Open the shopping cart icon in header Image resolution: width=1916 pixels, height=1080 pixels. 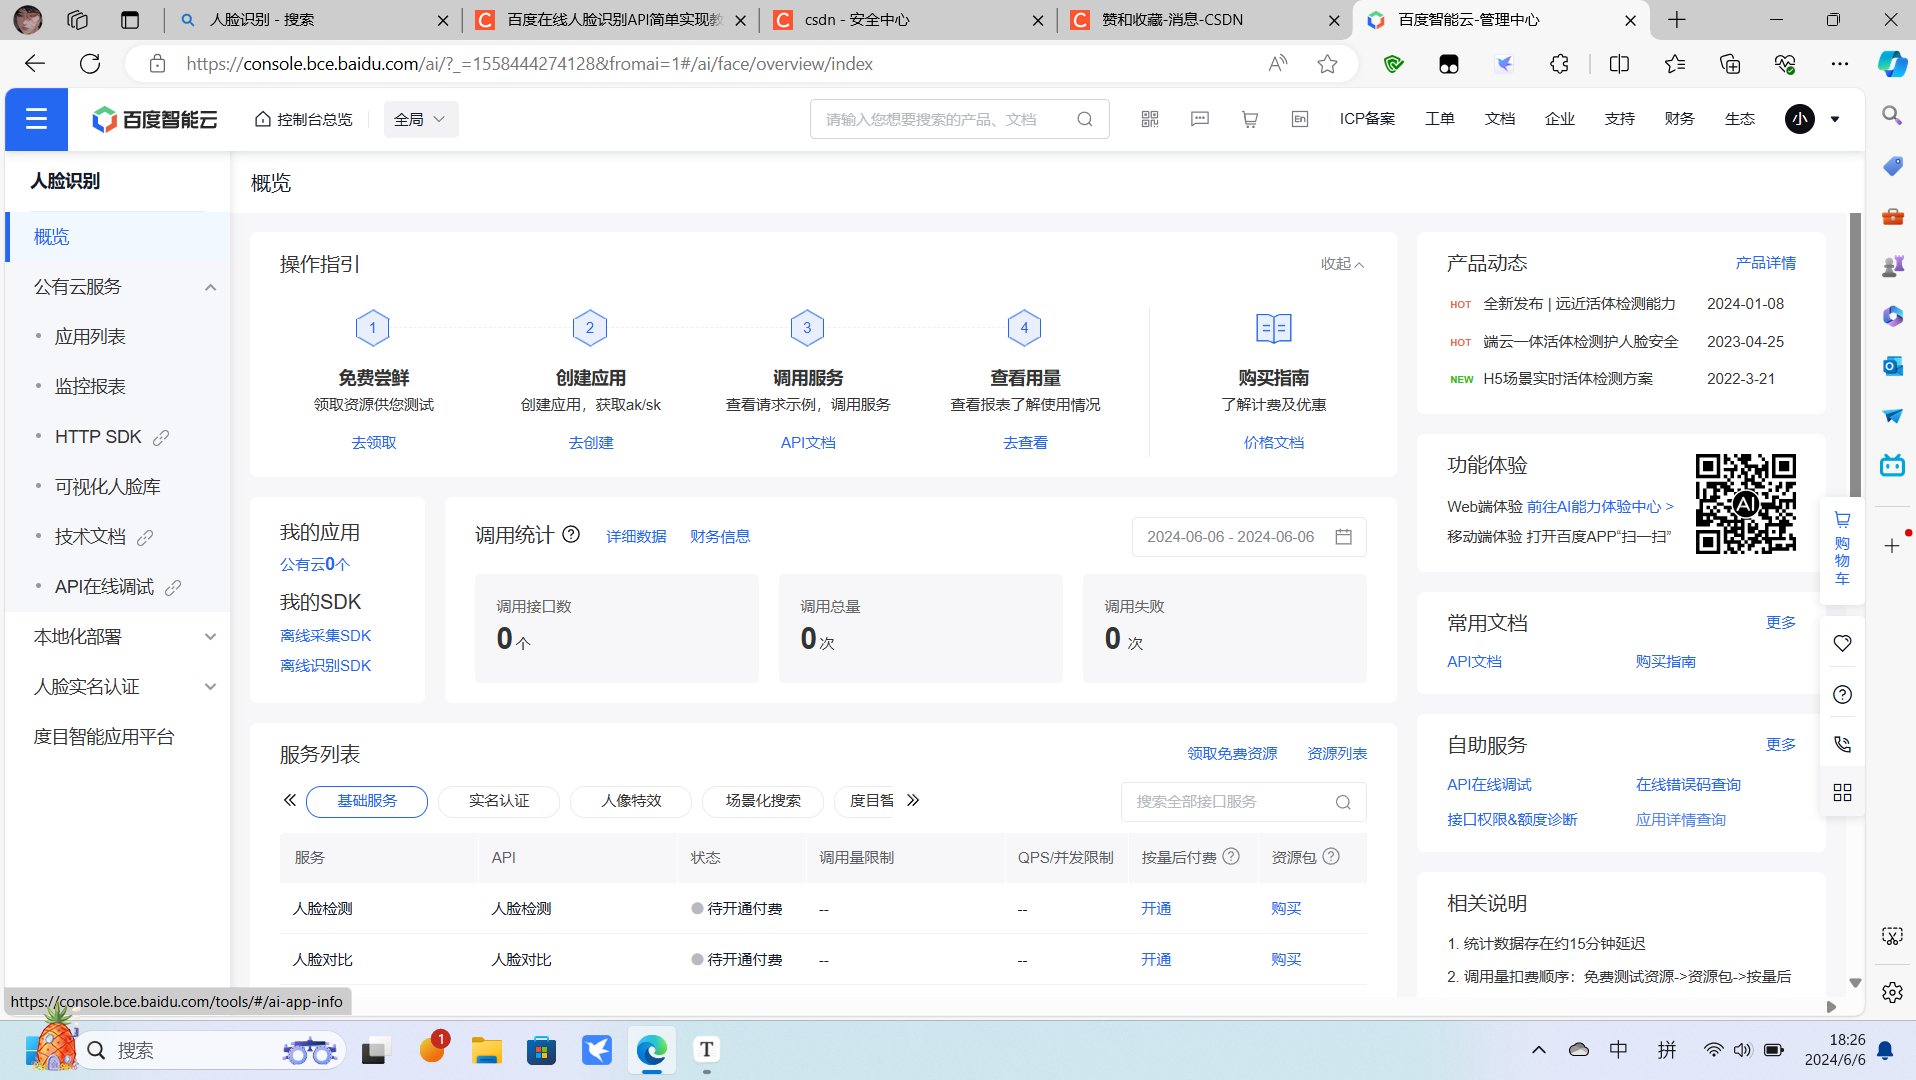click(x=1250, y=119)
